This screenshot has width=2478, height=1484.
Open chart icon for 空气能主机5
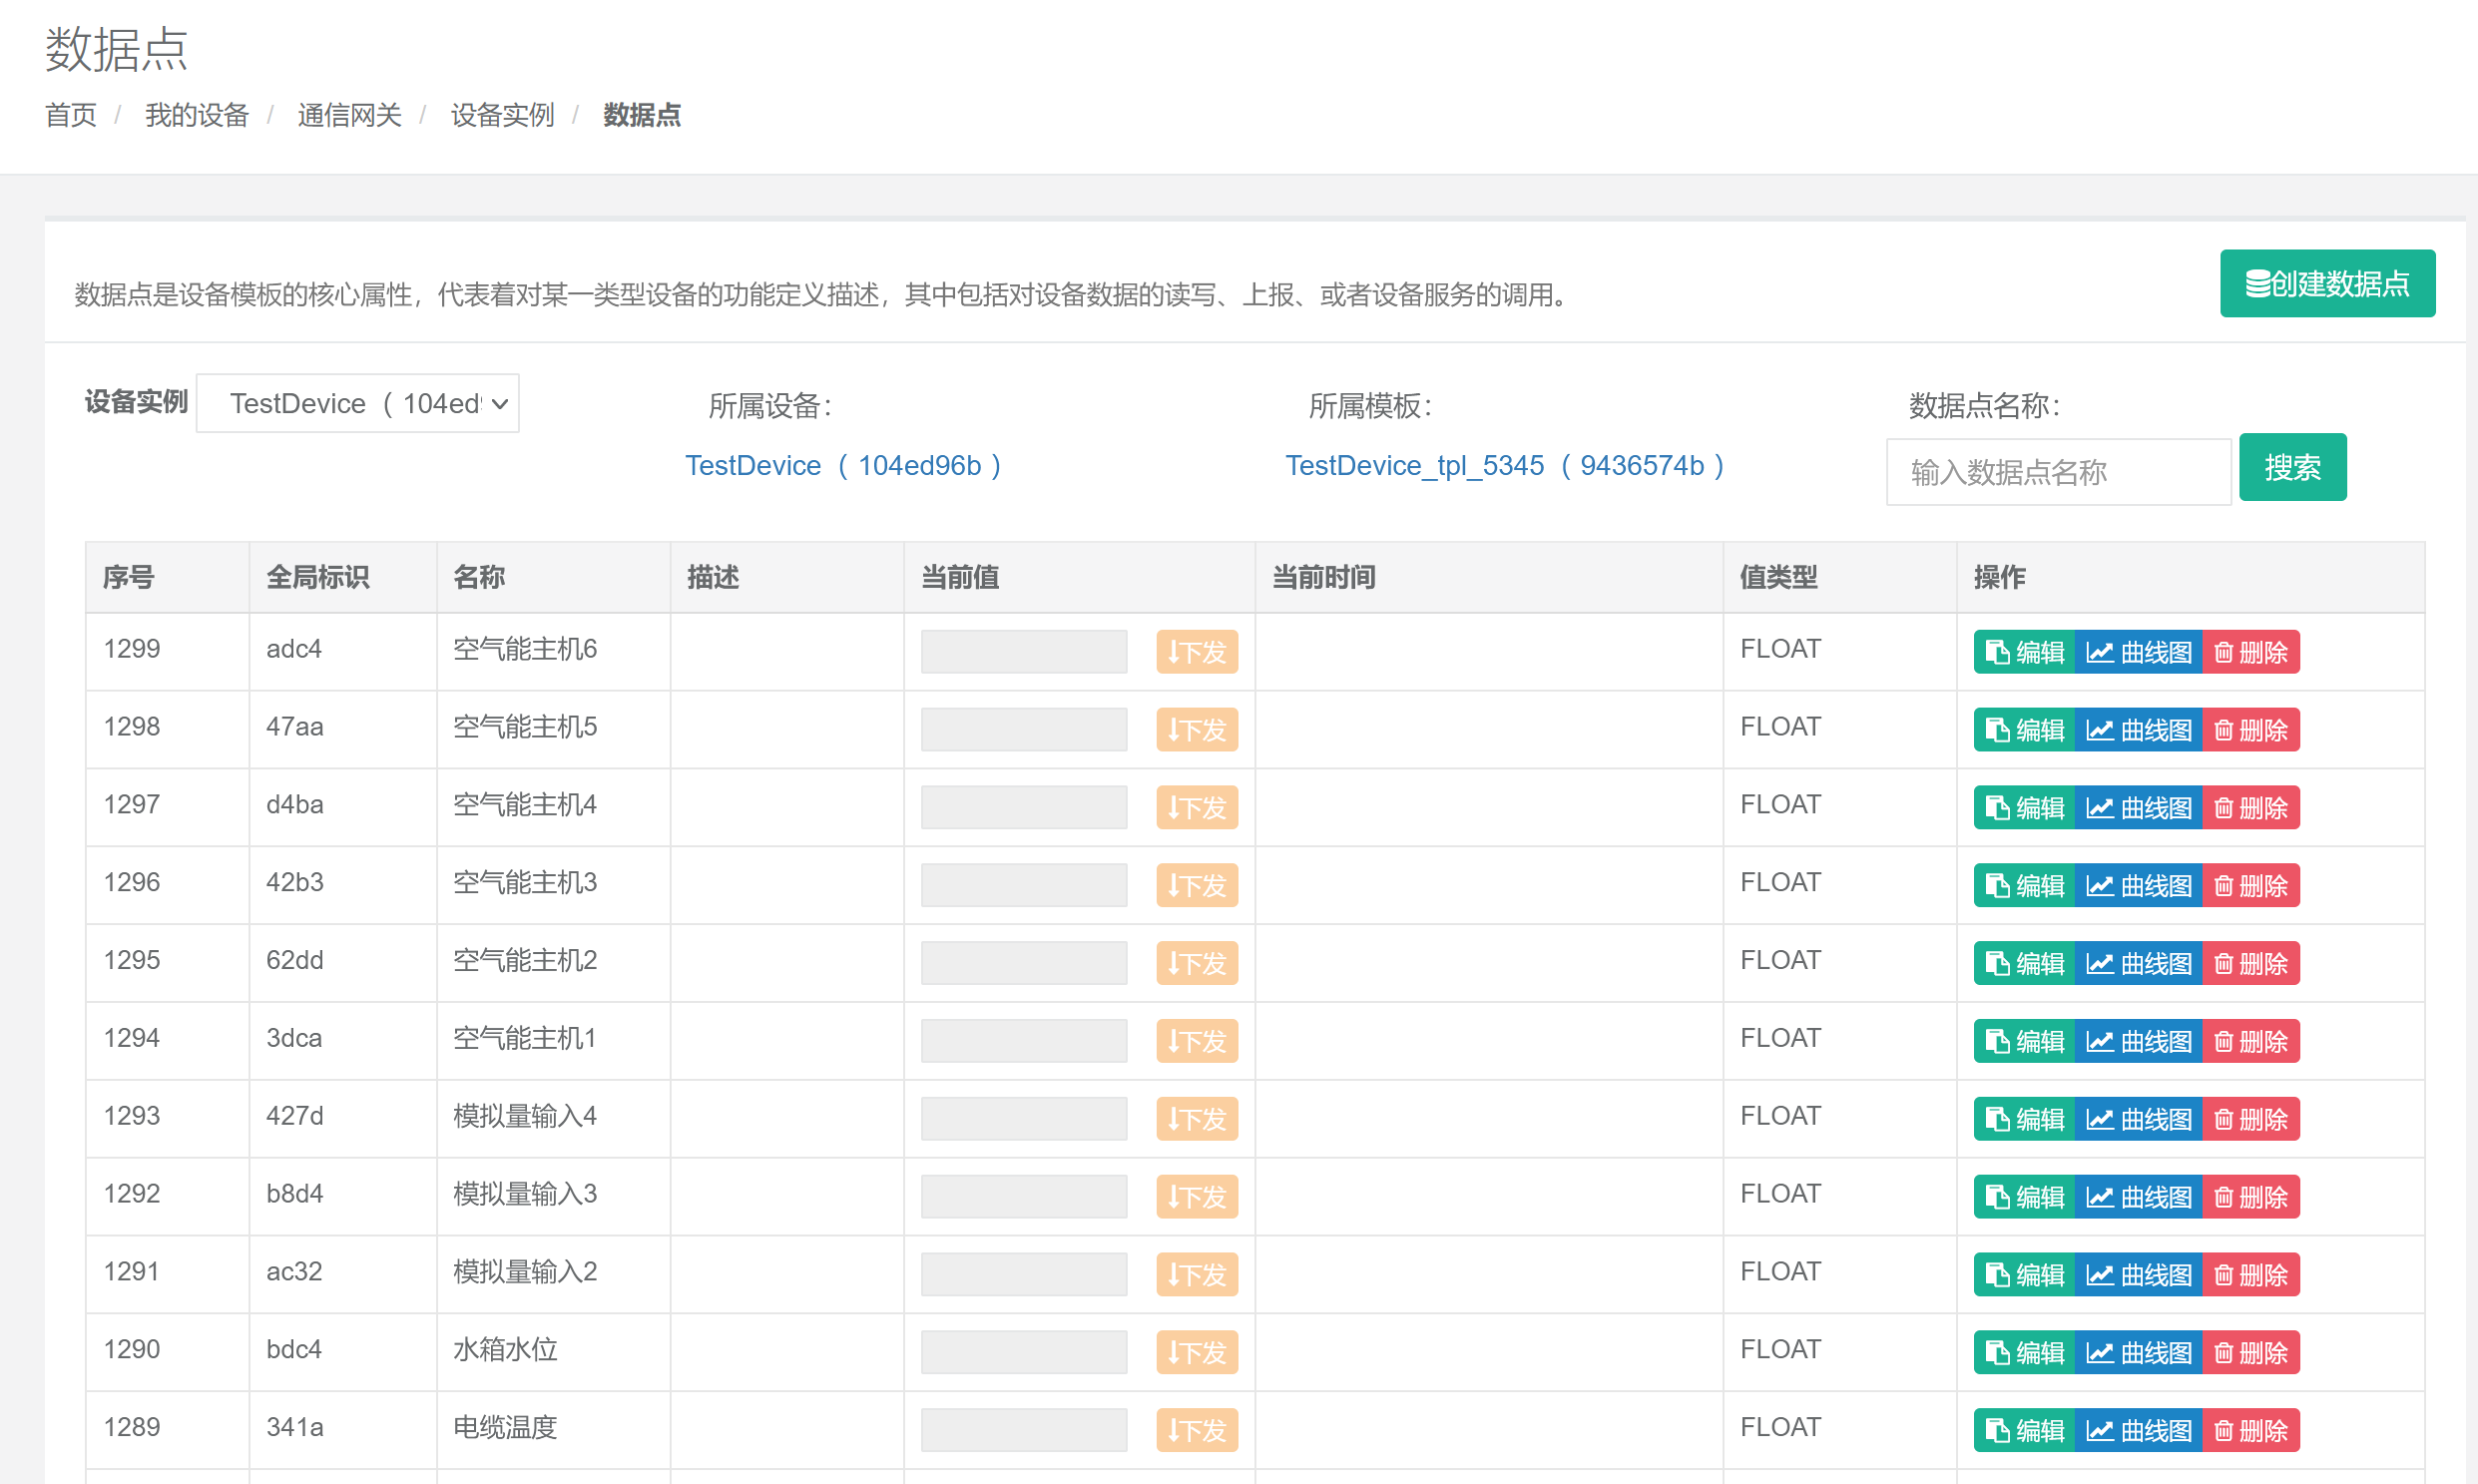(2100, 730)
